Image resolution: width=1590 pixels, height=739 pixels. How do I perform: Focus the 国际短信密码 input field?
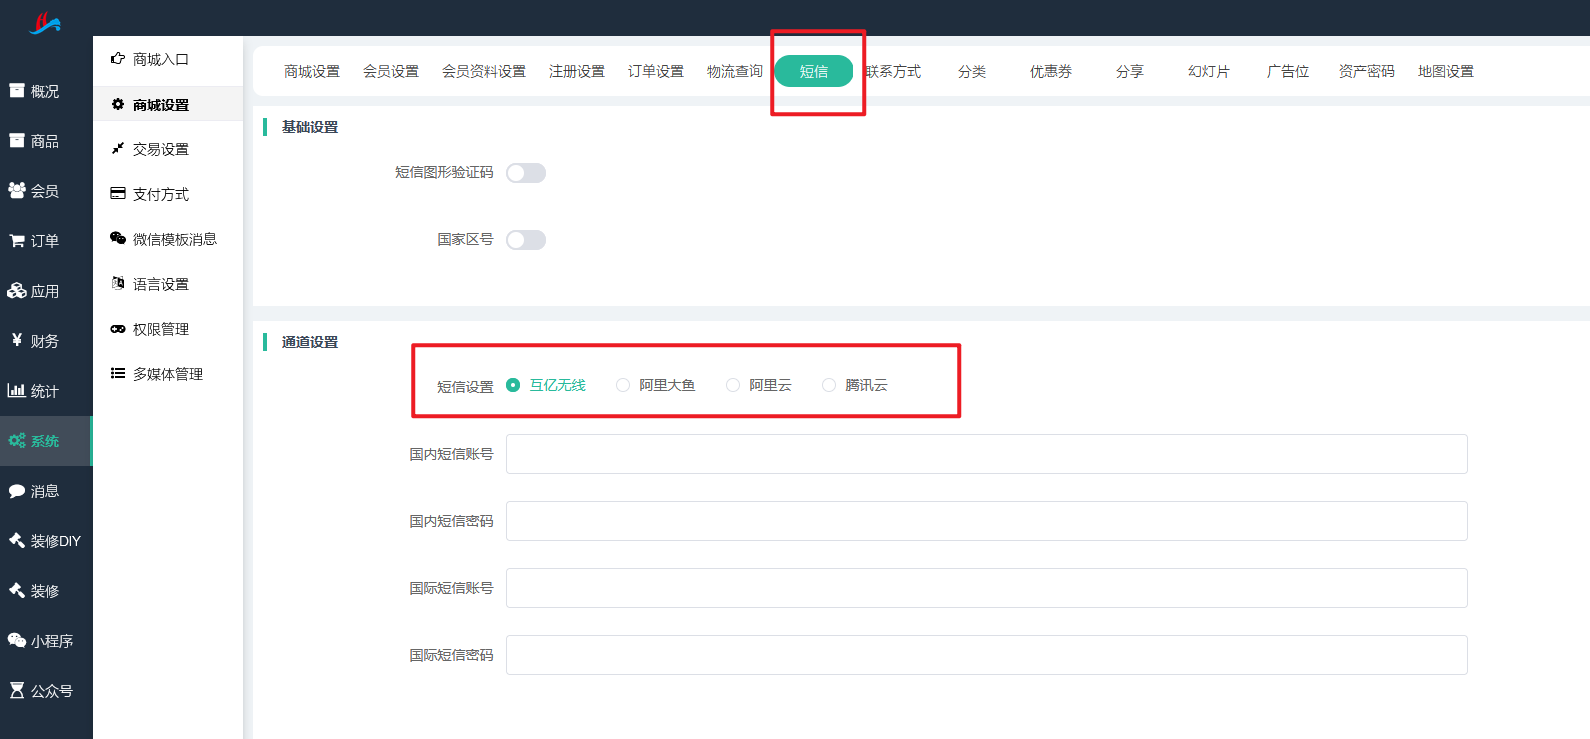tap(987, 655)
